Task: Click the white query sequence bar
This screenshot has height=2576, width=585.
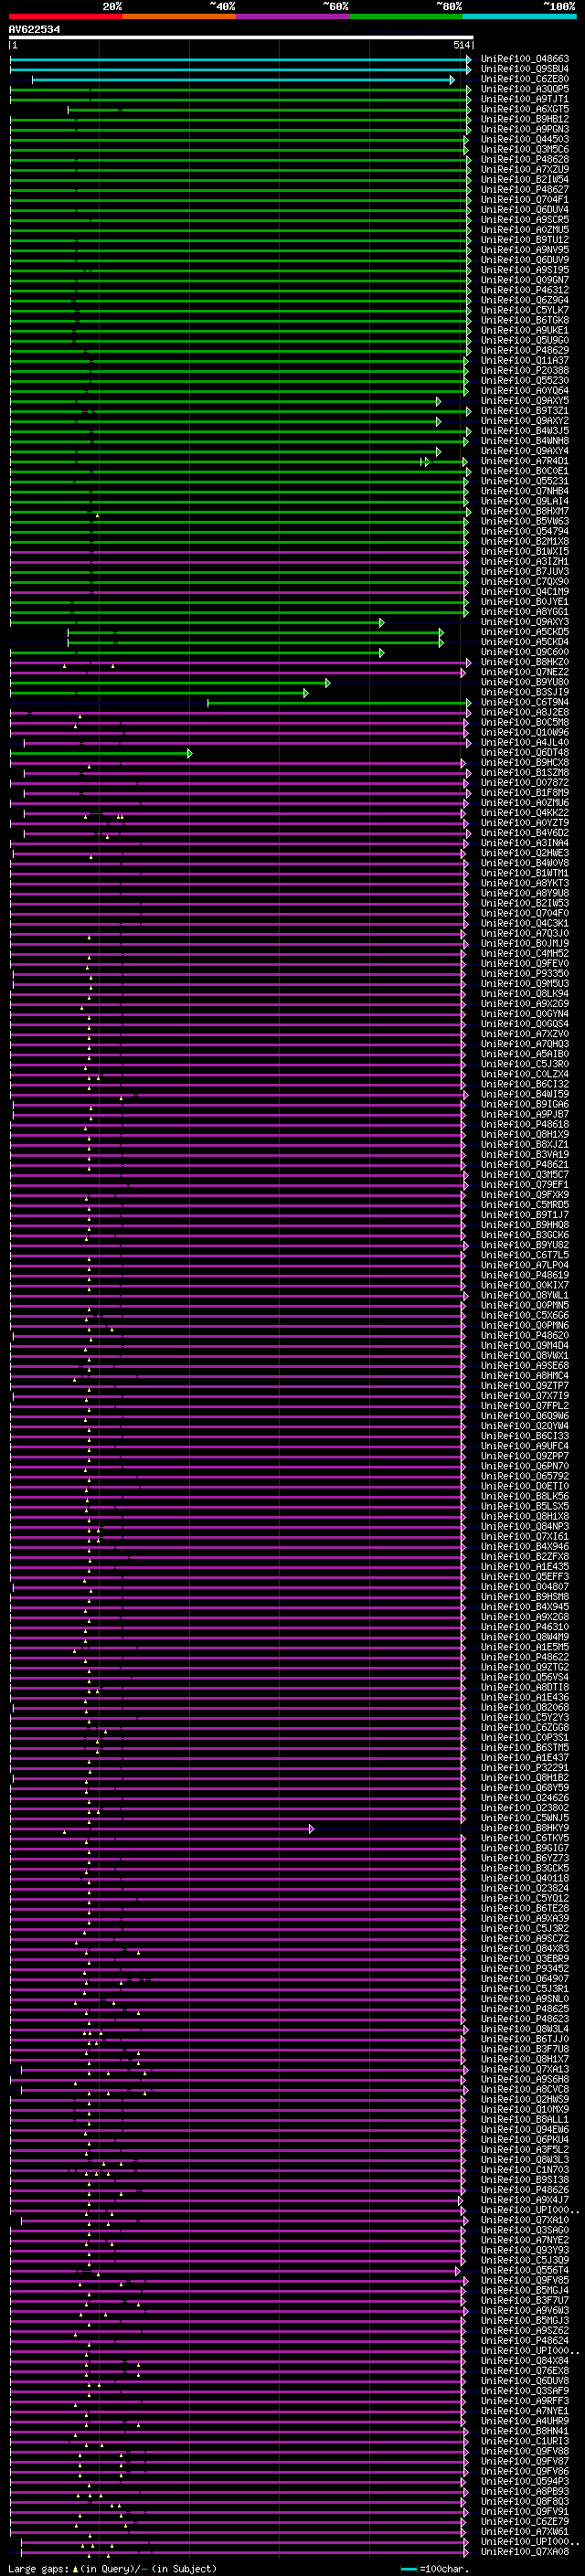Action: coord(241,37)
